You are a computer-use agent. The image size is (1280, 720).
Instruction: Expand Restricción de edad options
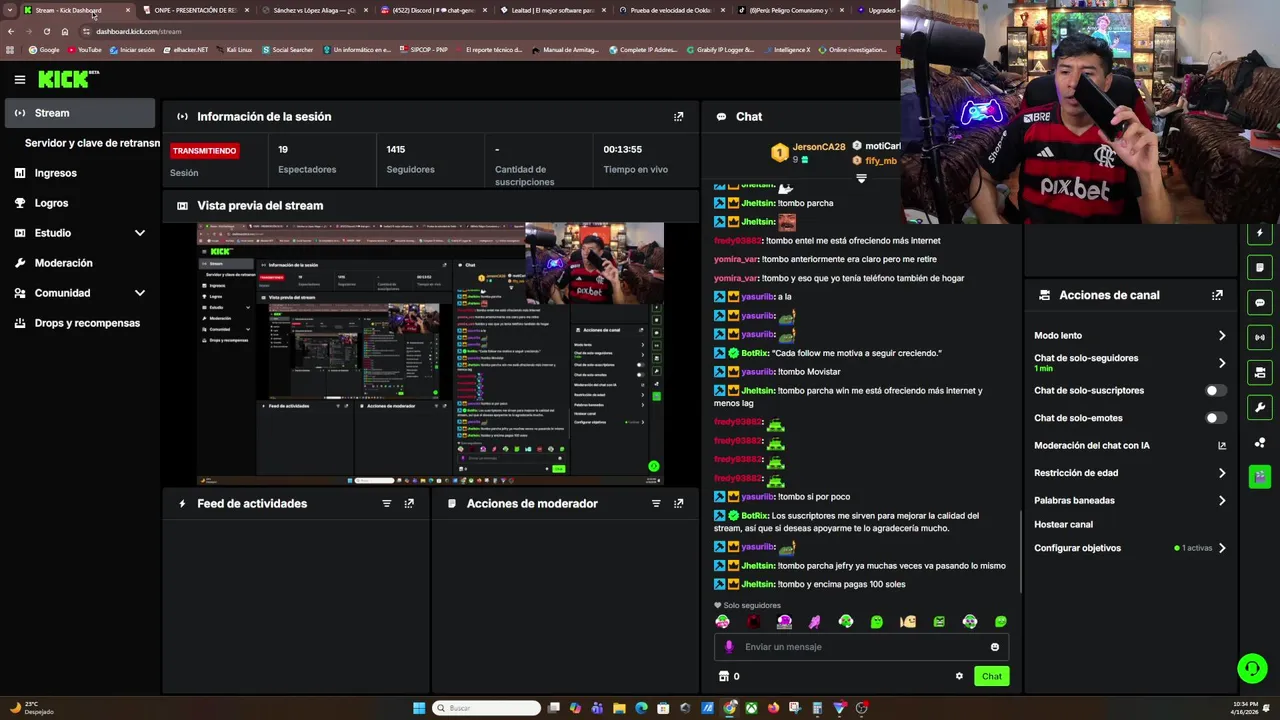click(1221, 473)
